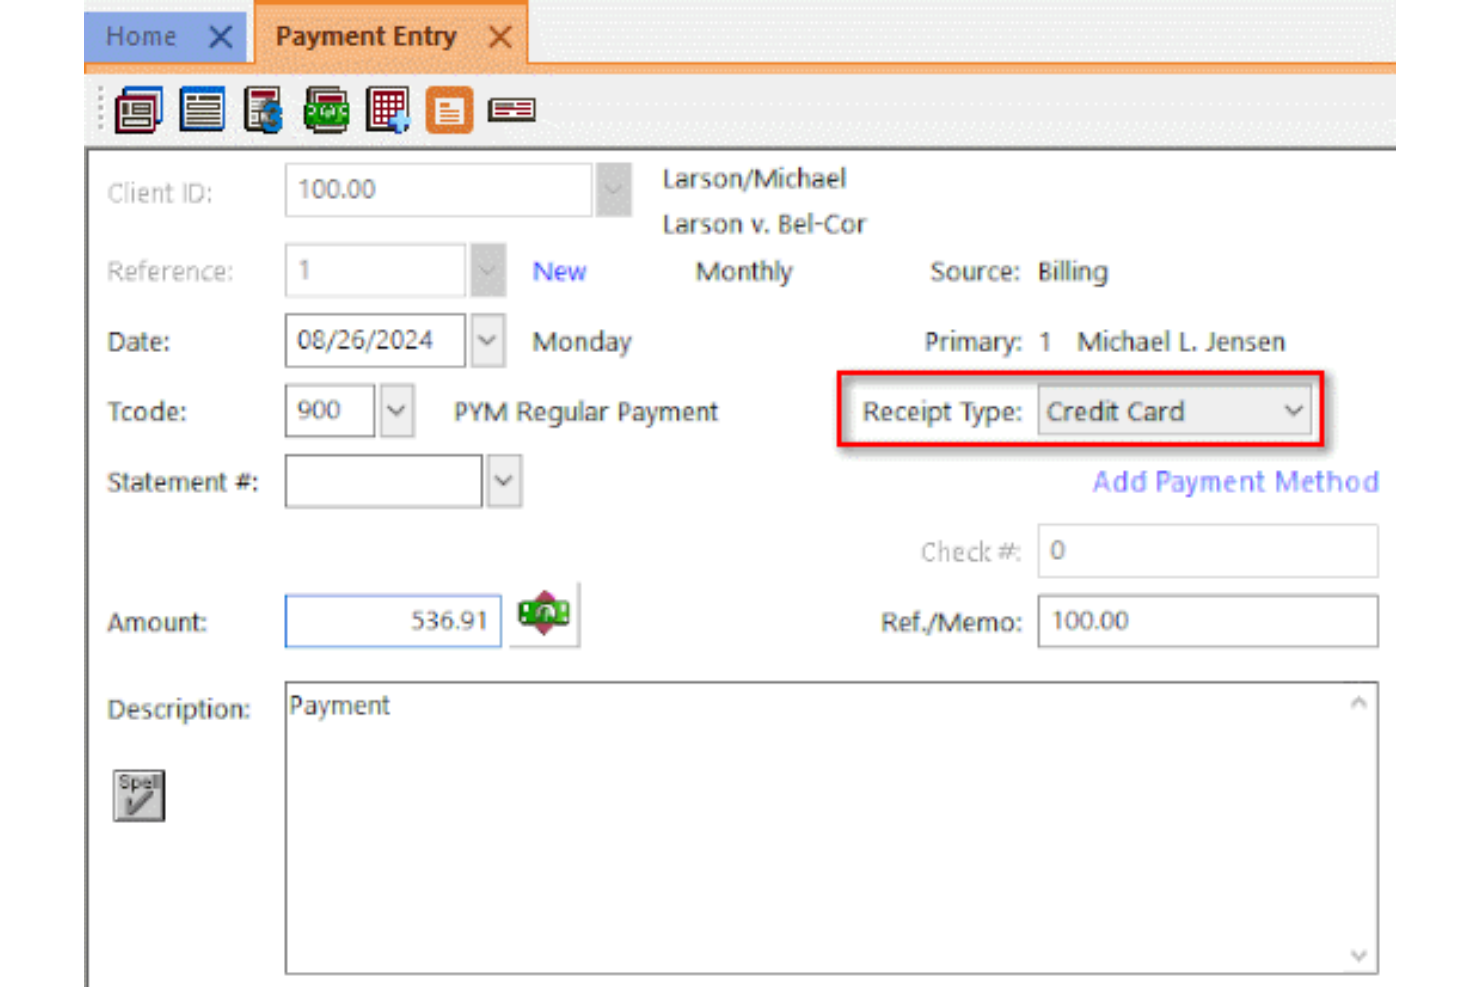Select the Payment Entry tab
This screenshot has width=1480, height=987.
pos(366,35)
